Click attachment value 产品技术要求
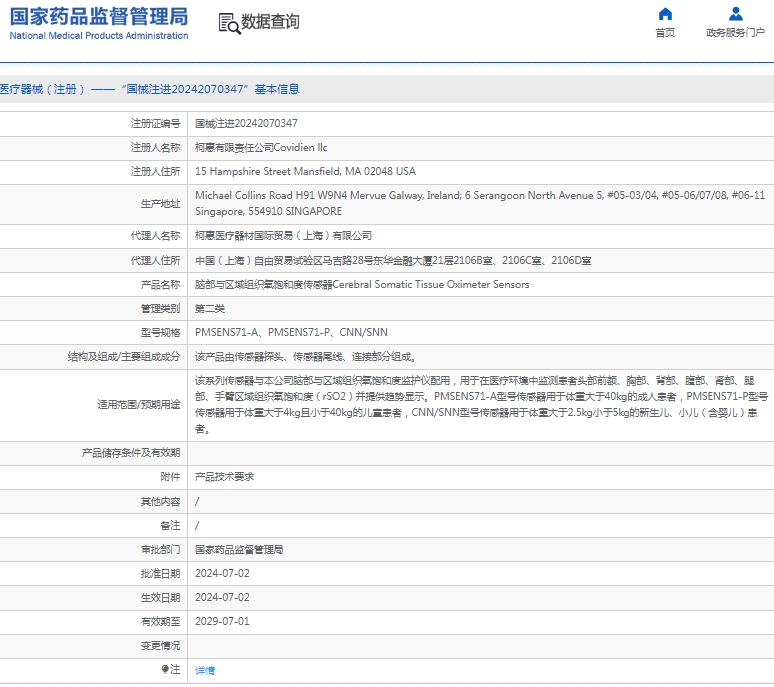774x687 pixels. click(225, 477)
